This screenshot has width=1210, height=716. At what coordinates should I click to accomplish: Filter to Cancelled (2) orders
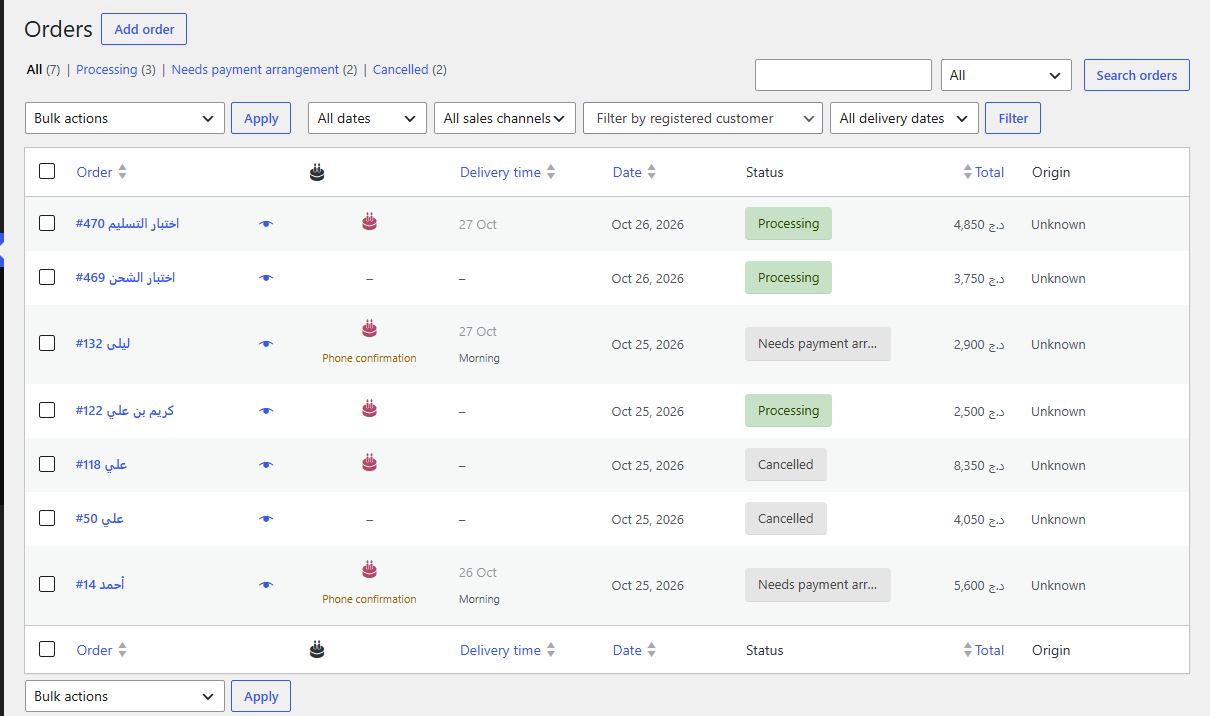click(x=410, y=70)
